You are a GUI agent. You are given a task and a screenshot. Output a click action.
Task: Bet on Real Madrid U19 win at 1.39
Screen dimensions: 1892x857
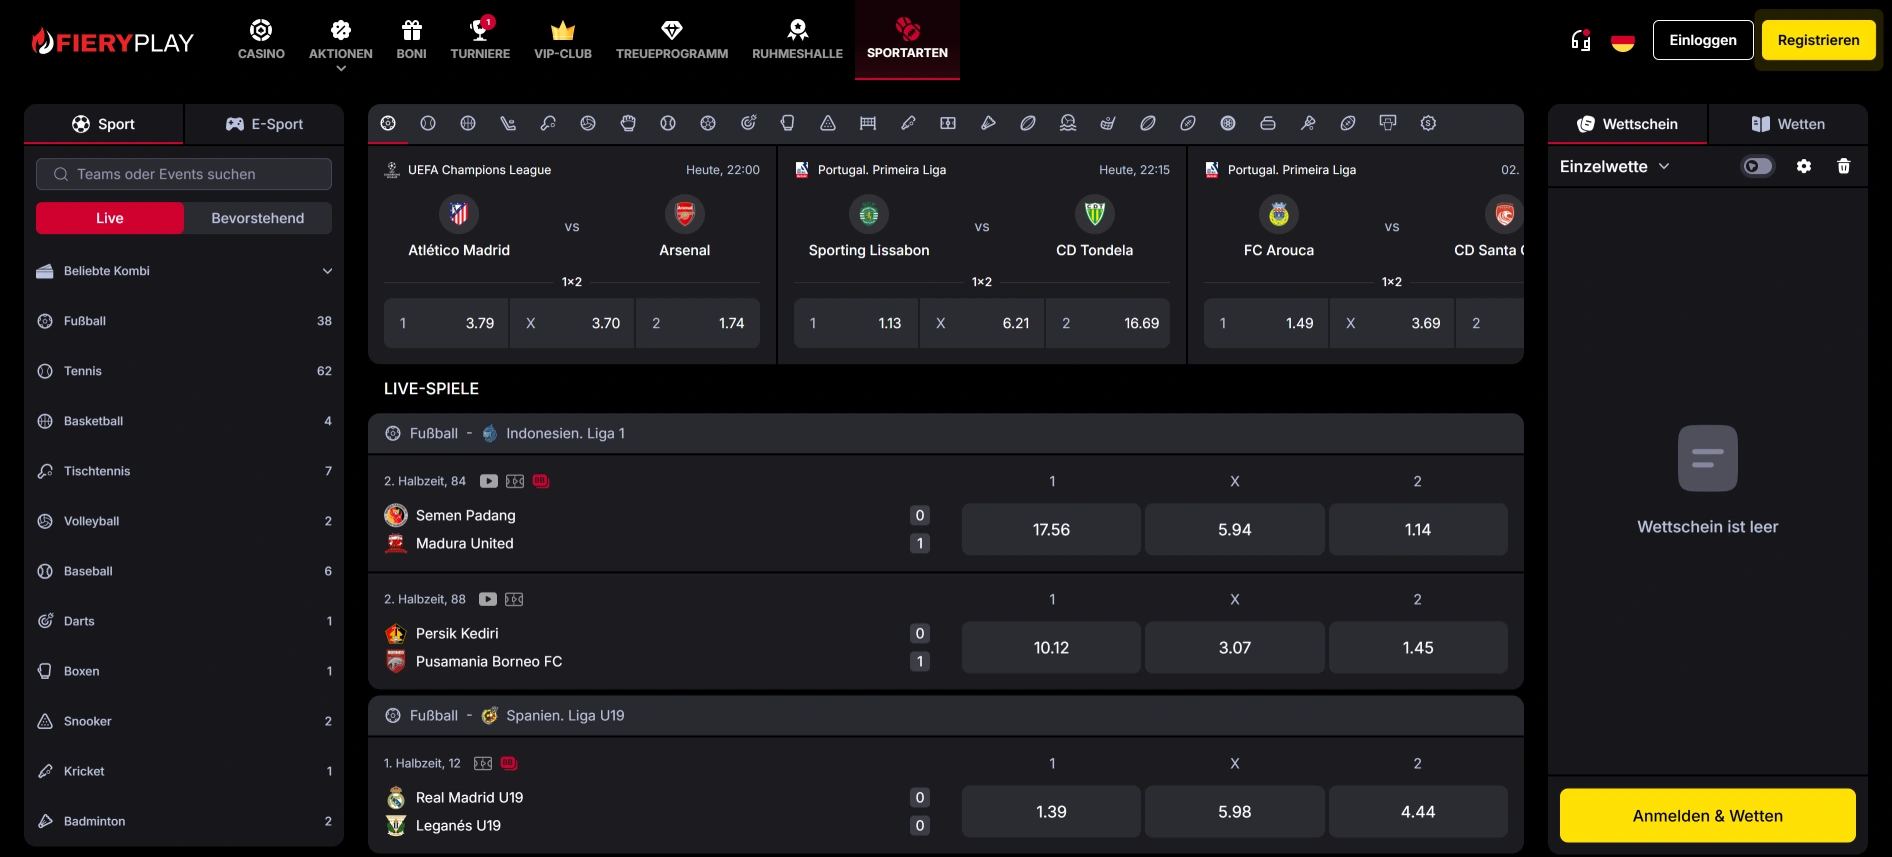[1051, 811]
